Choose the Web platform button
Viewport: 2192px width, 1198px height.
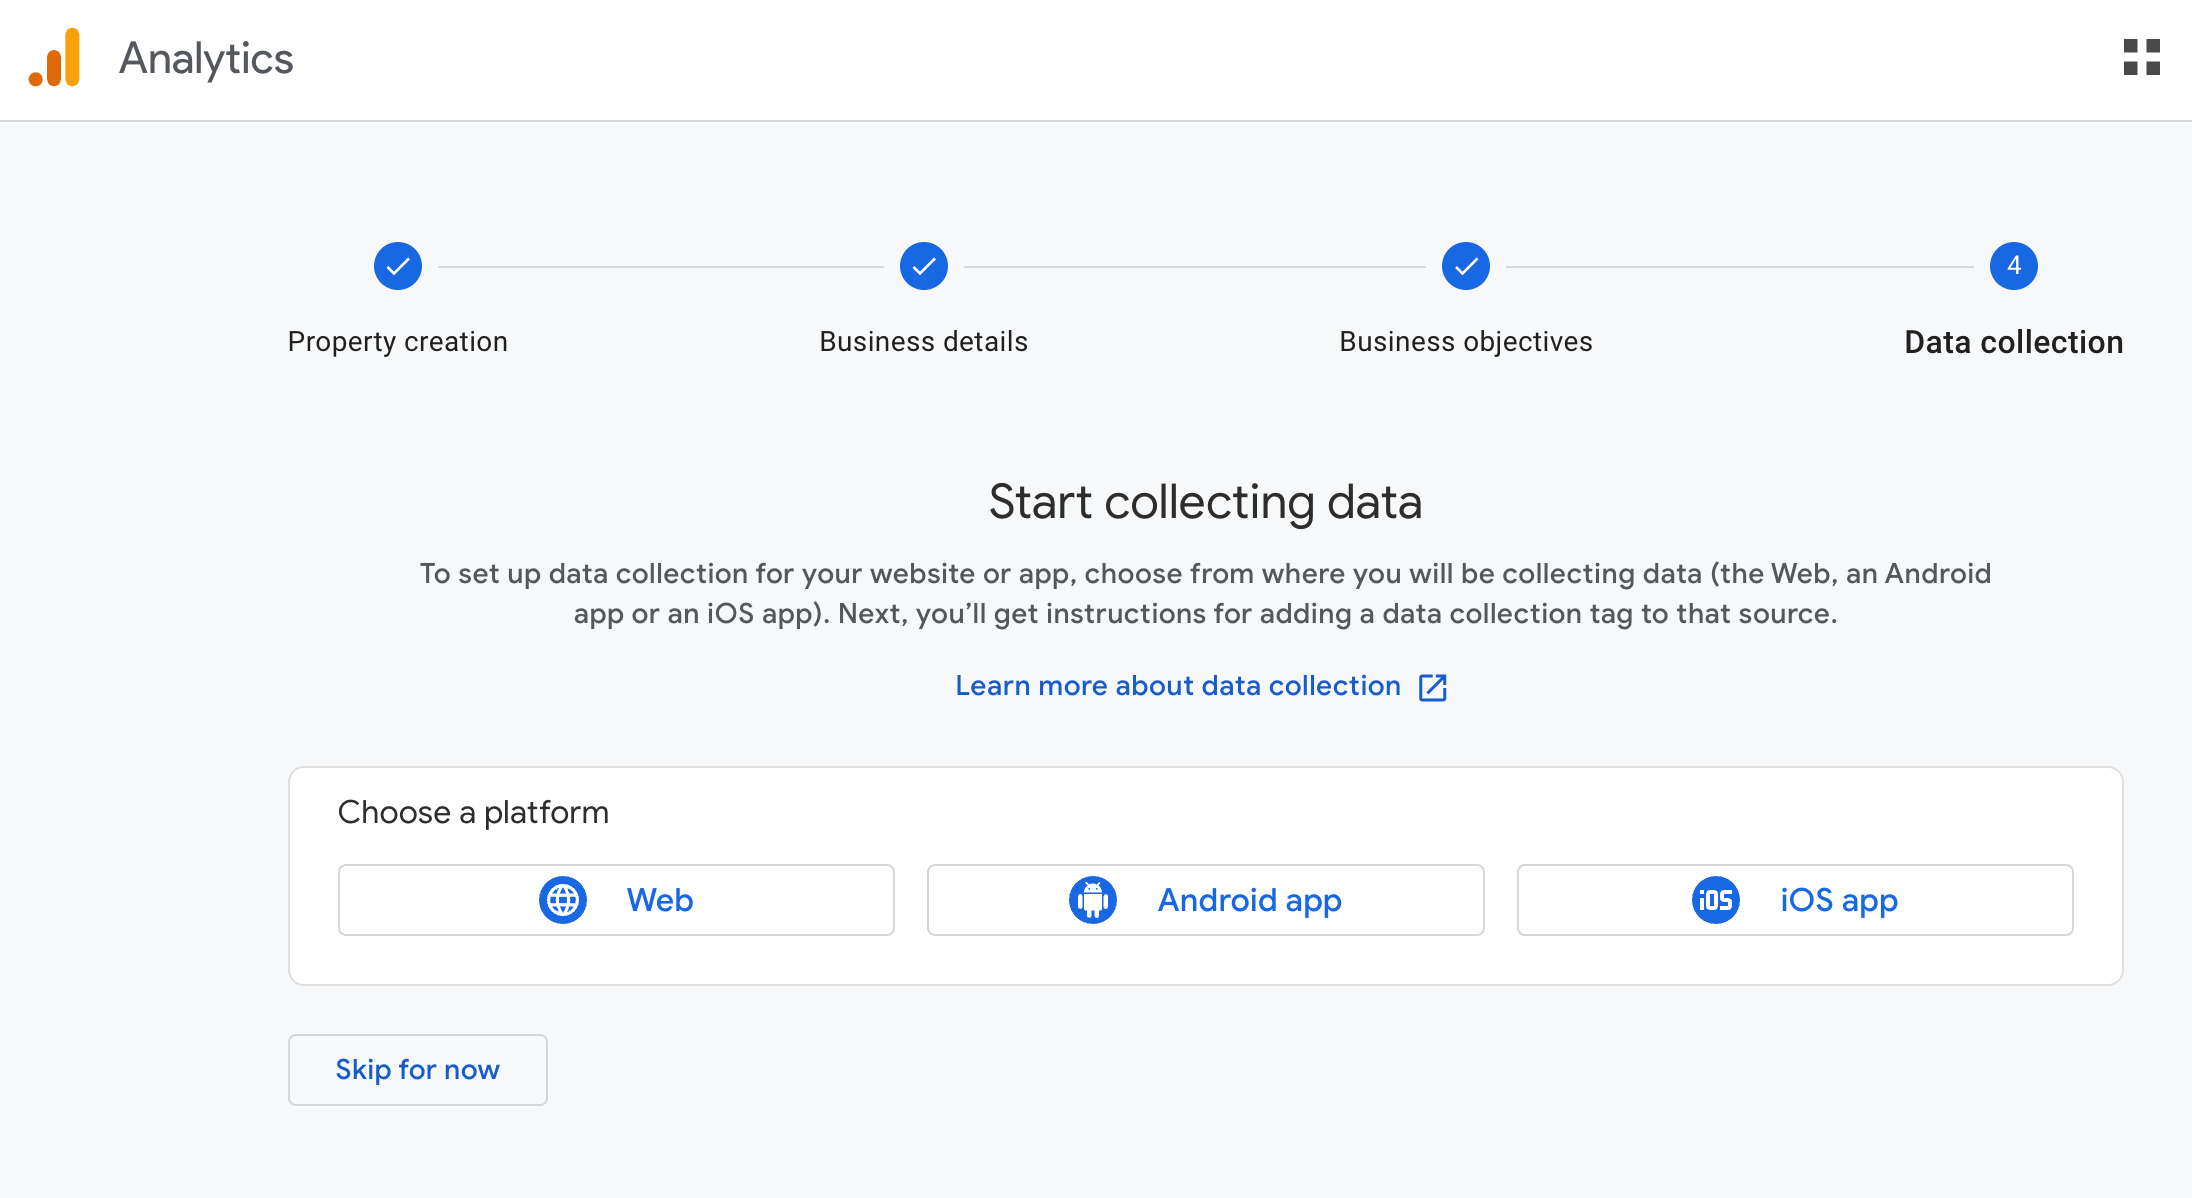[x=616, y=900]
